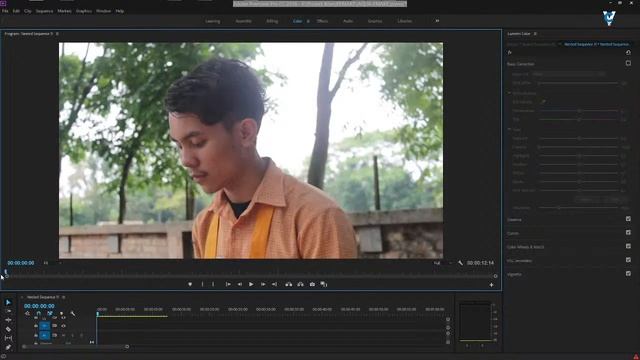The image size is (640, 360).
Task: Show more workspaces double-arrow
Action: point(437,21)
